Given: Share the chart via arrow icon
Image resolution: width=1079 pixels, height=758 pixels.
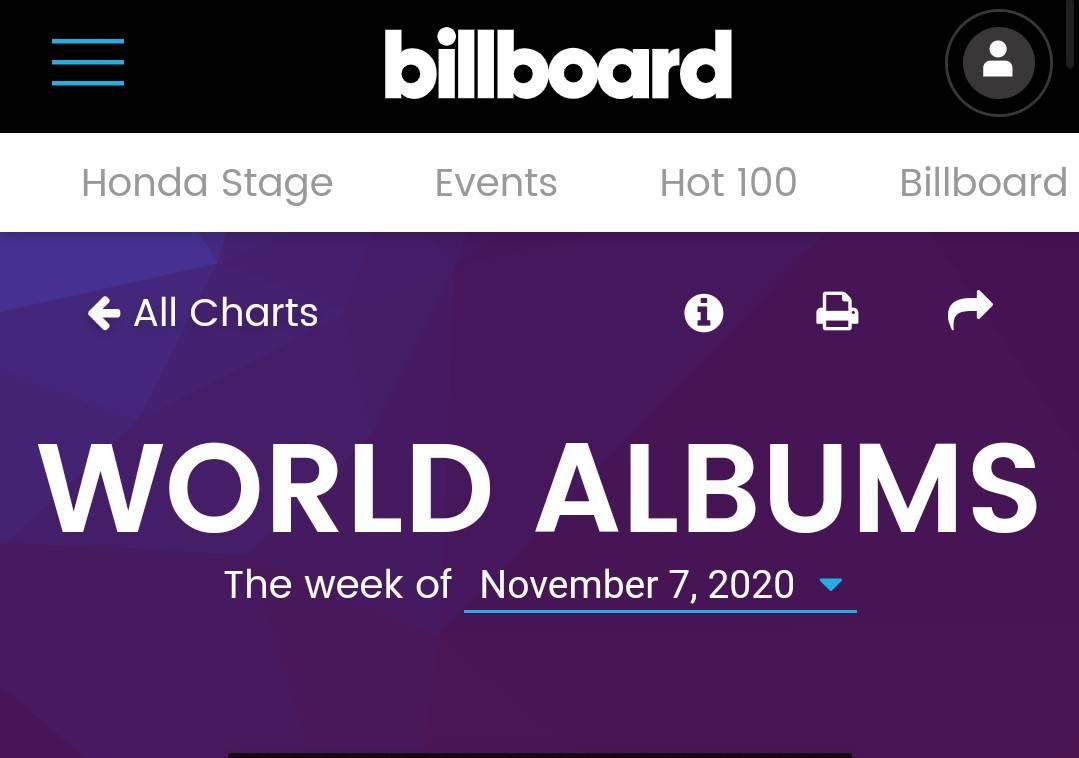Looking at the screenshot, I should 970,310.
